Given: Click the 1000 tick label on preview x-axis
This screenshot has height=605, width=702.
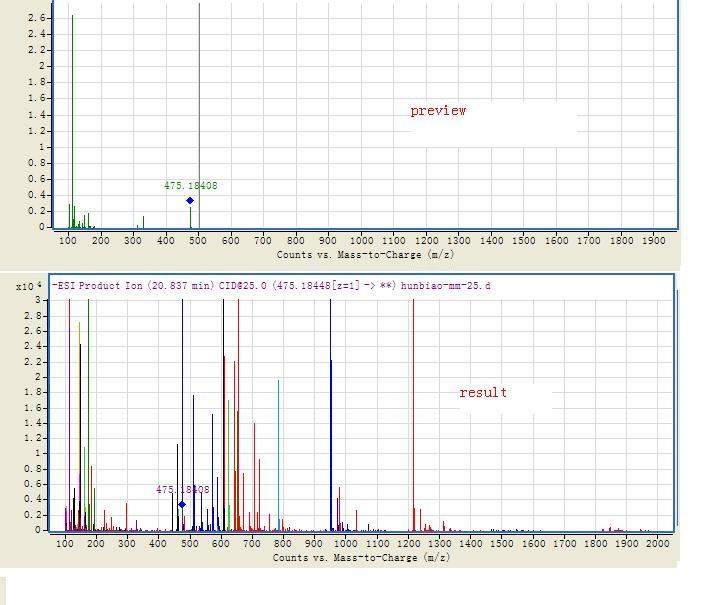Looking at the screenshot, I should [361, 240].
